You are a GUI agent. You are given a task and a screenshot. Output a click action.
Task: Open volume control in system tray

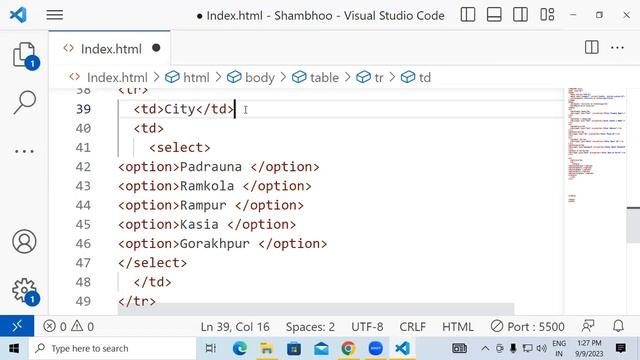point(542,349)
